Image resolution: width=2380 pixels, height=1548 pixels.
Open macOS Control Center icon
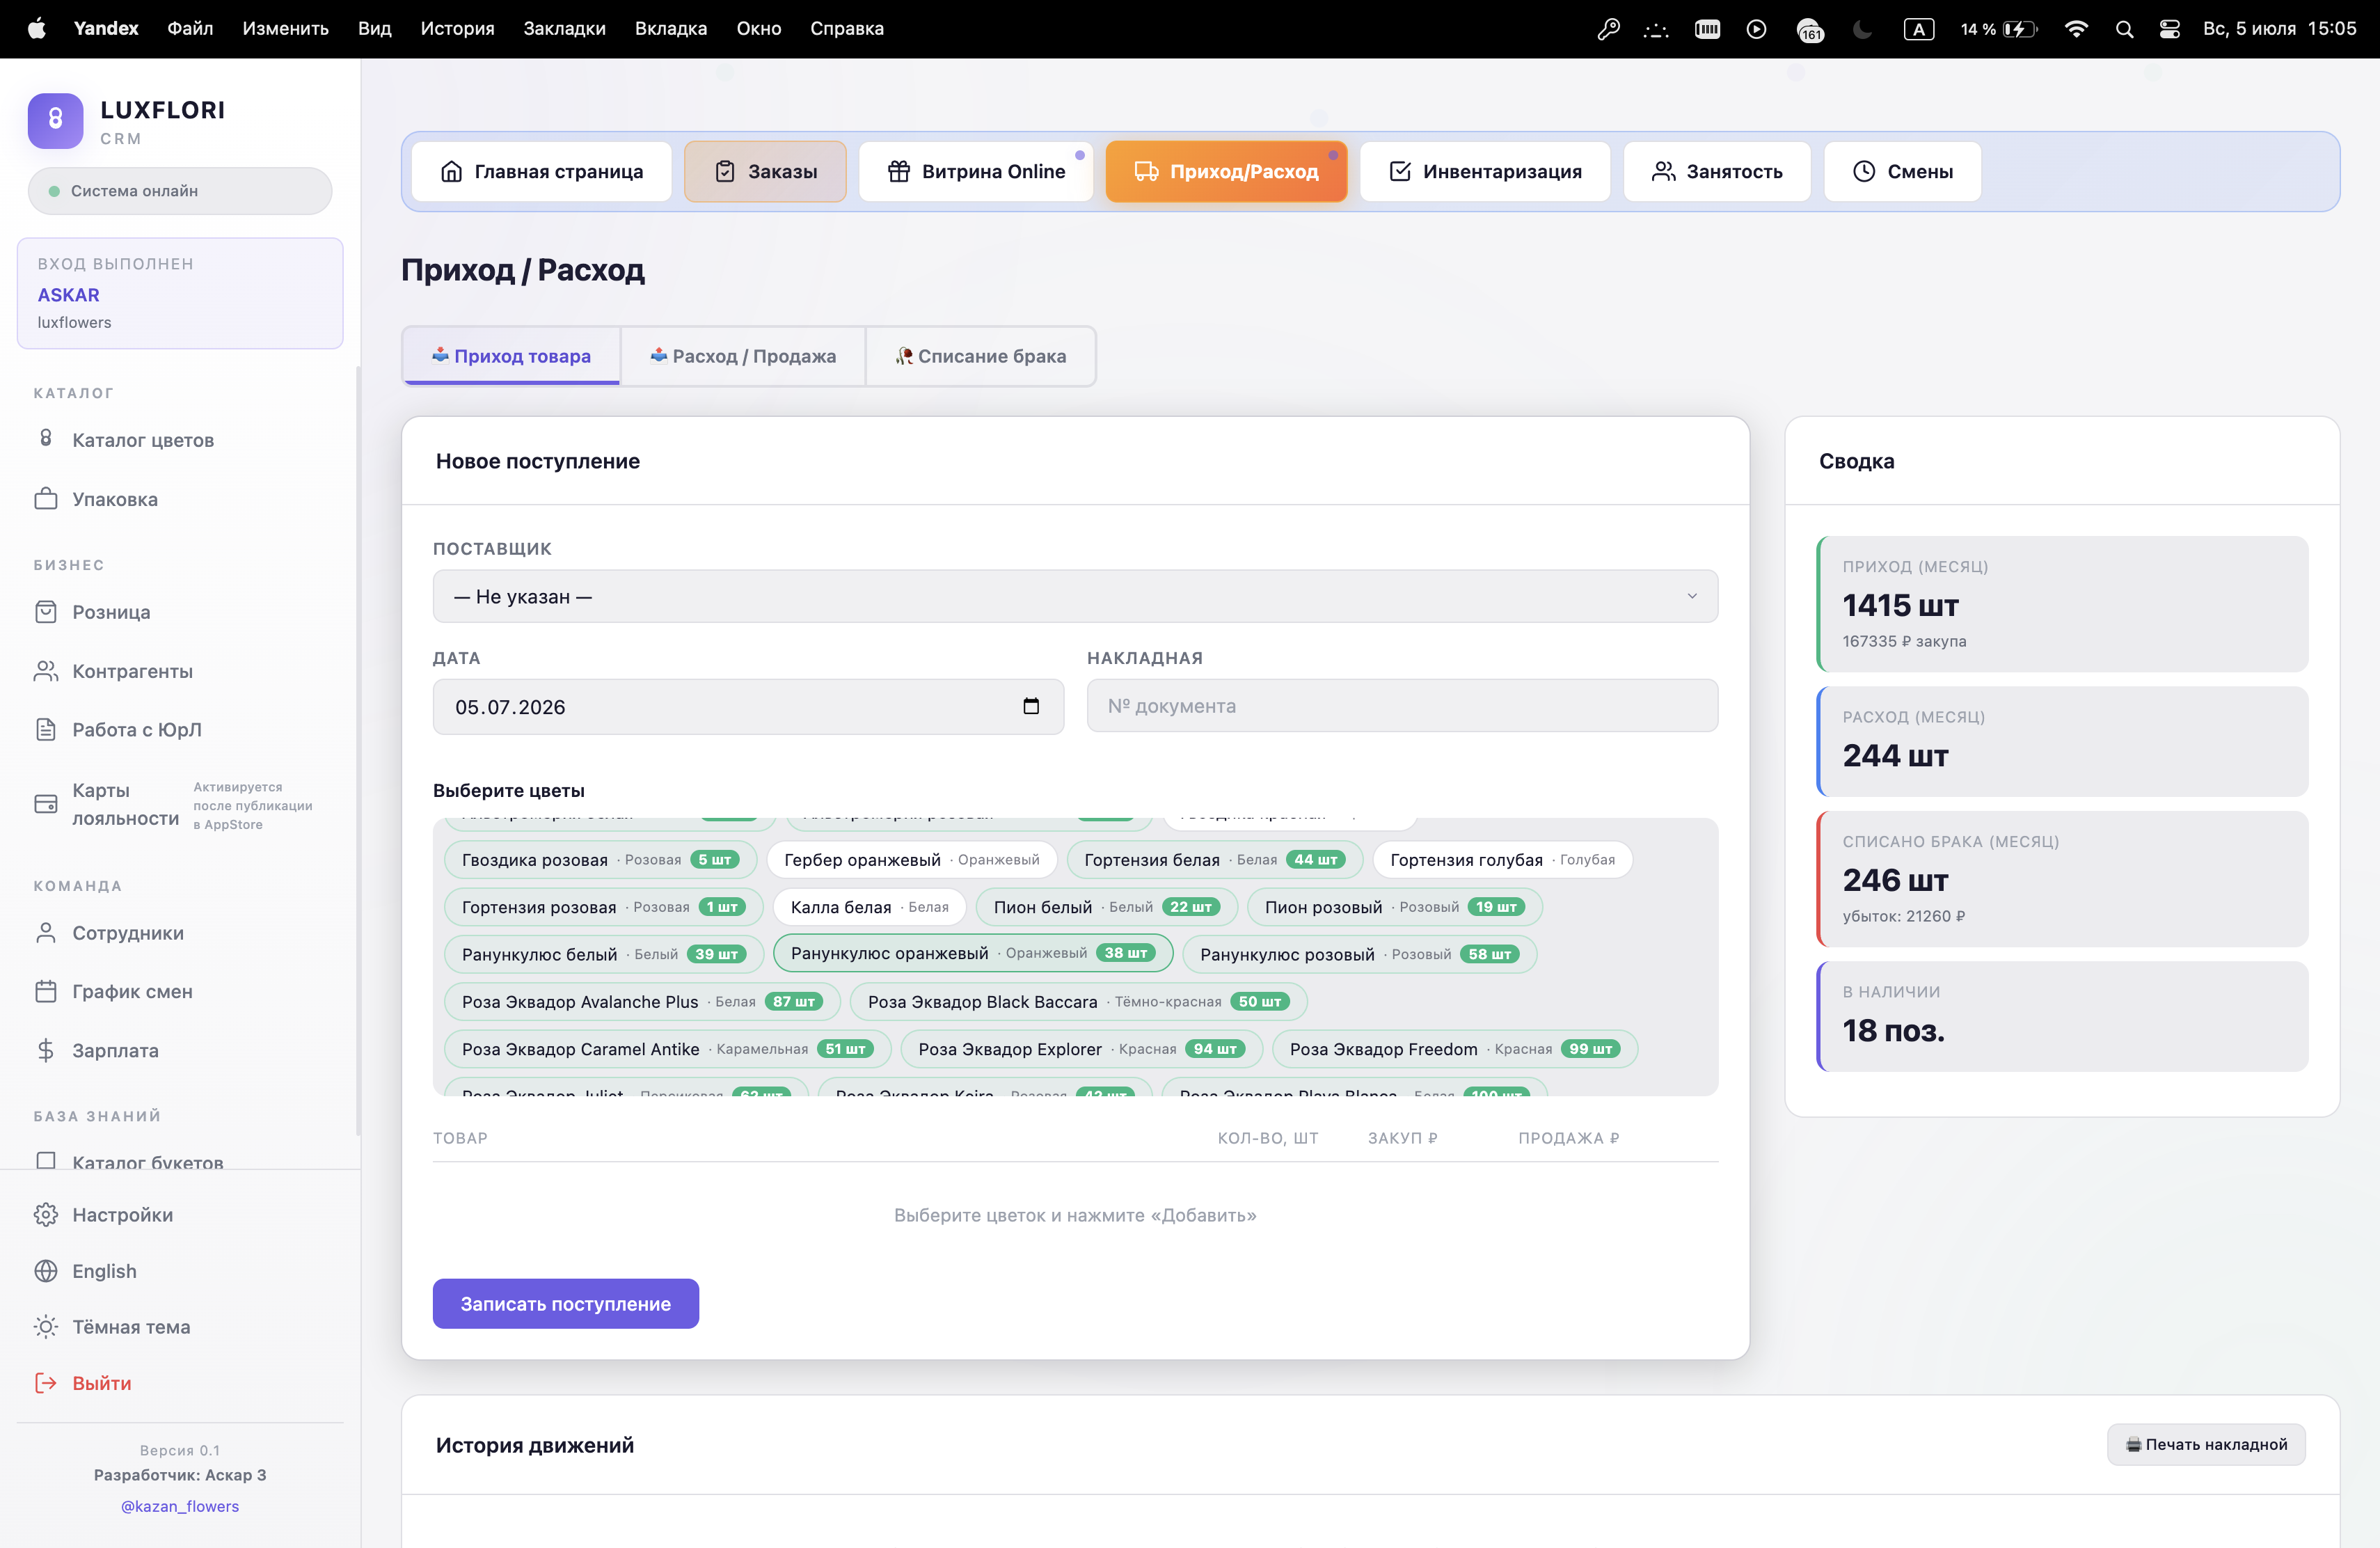click(x=2169, y=29)
